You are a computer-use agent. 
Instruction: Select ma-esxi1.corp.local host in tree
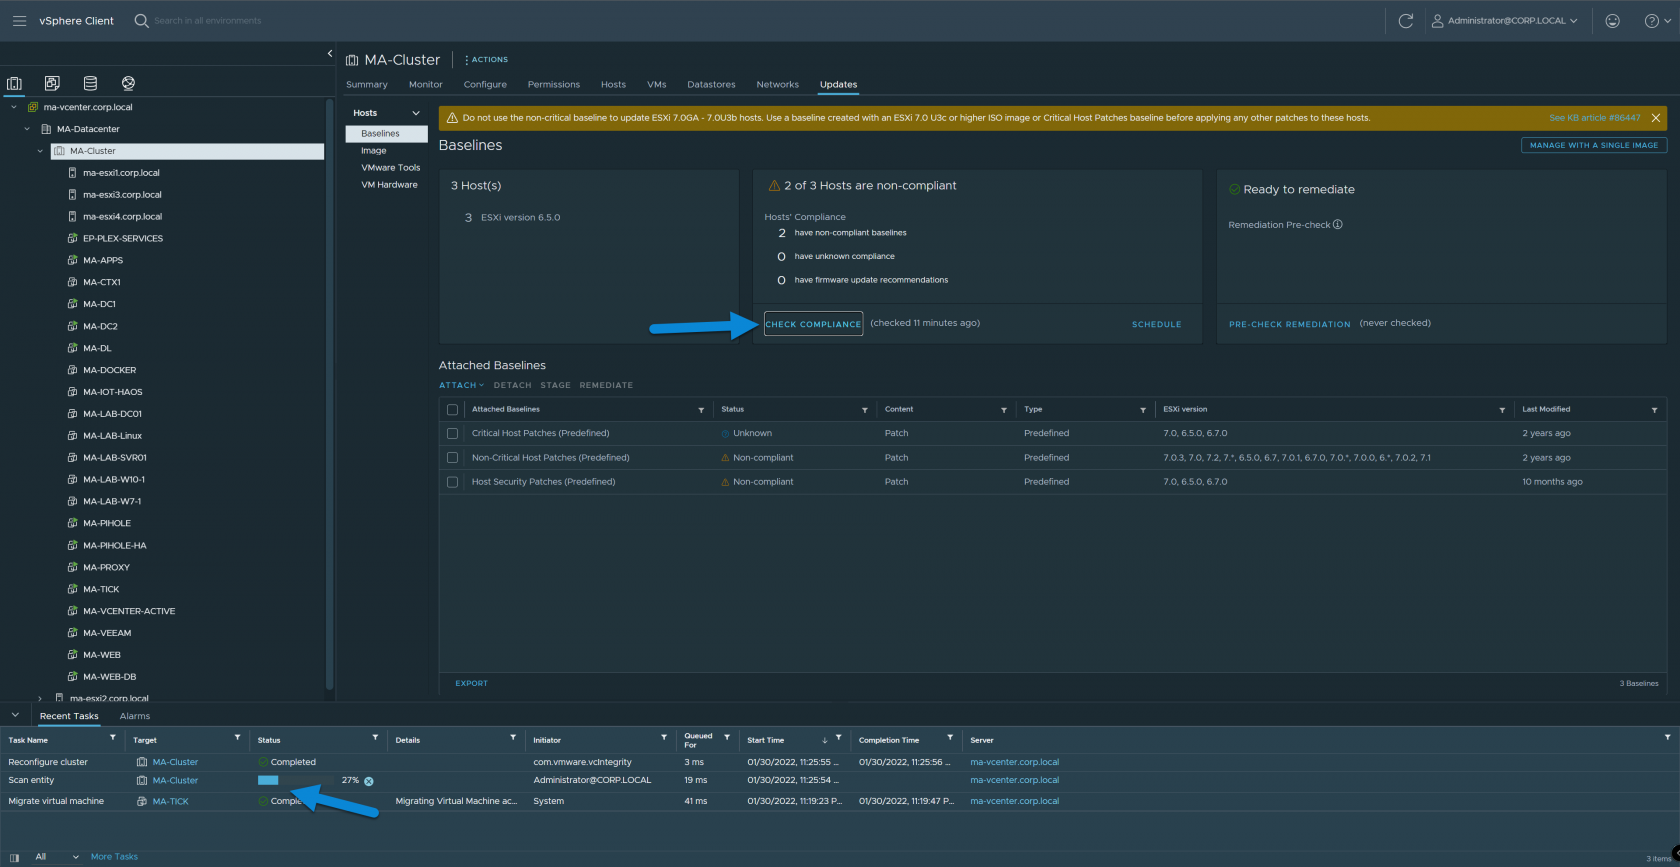[x=121, y=173]
